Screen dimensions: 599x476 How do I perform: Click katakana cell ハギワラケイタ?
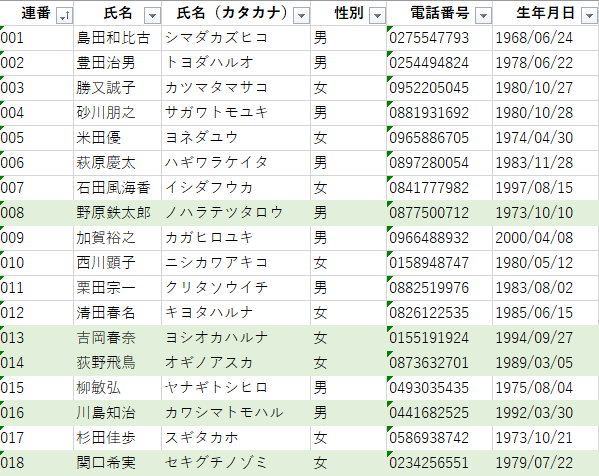tap(236, 163)
